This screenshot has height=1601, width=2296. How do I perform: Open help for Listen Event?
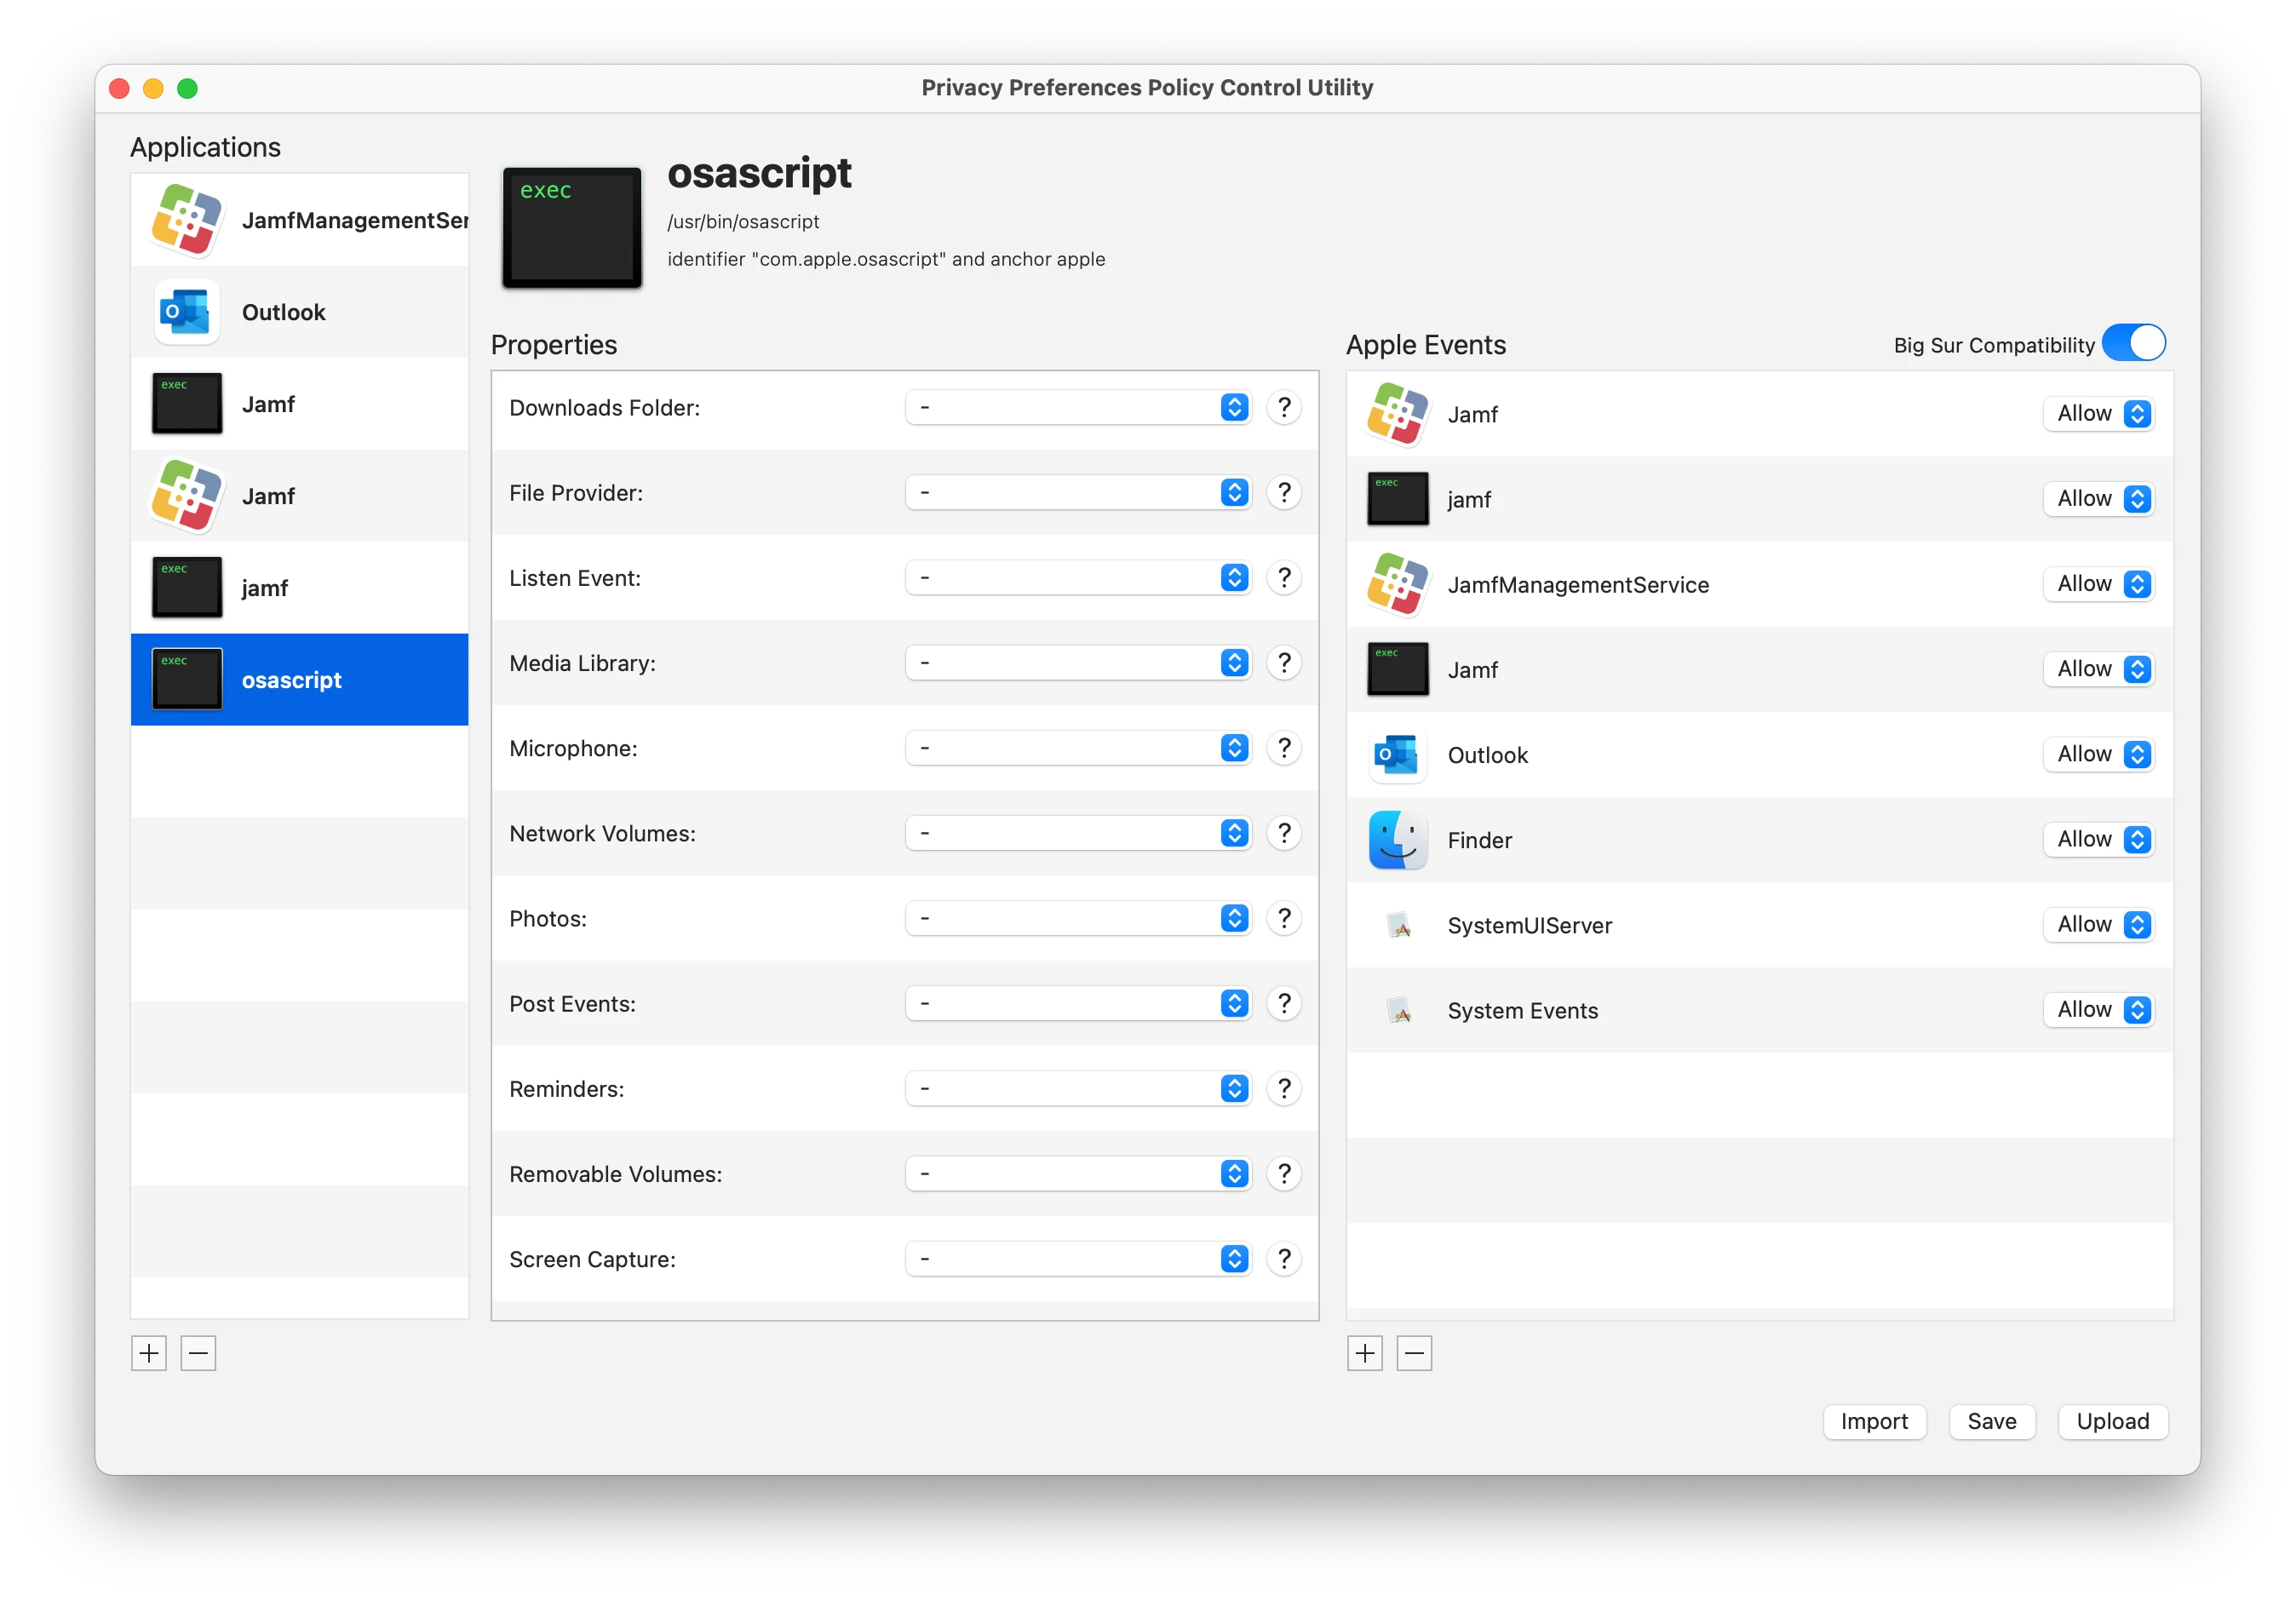(x=1284, y=577)
